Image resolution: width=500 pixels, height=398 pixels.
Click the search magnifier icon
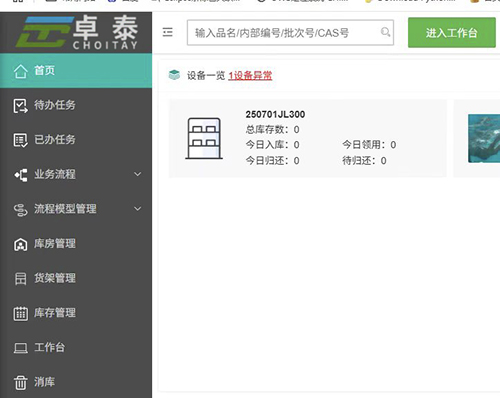[385, 32]
